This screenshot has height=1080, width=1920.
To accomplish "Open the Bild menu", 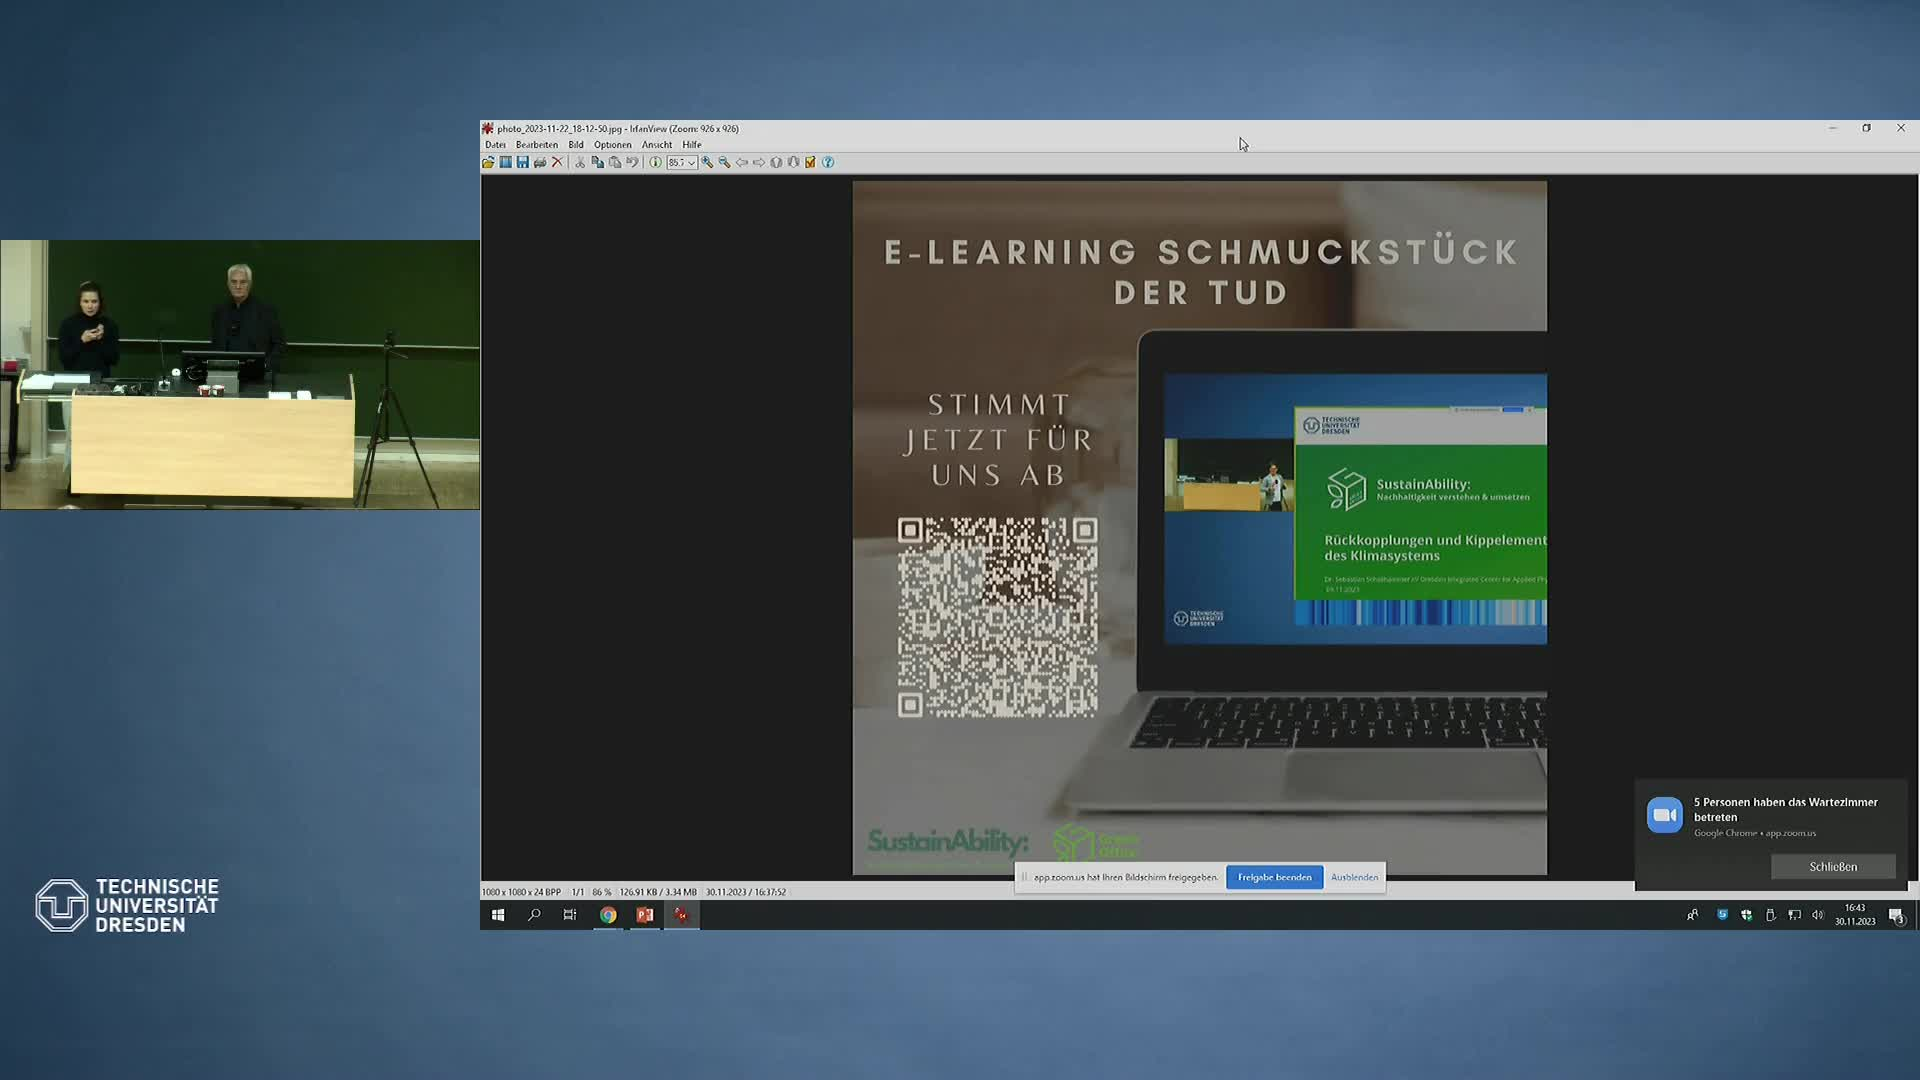I will coord(576,145).
